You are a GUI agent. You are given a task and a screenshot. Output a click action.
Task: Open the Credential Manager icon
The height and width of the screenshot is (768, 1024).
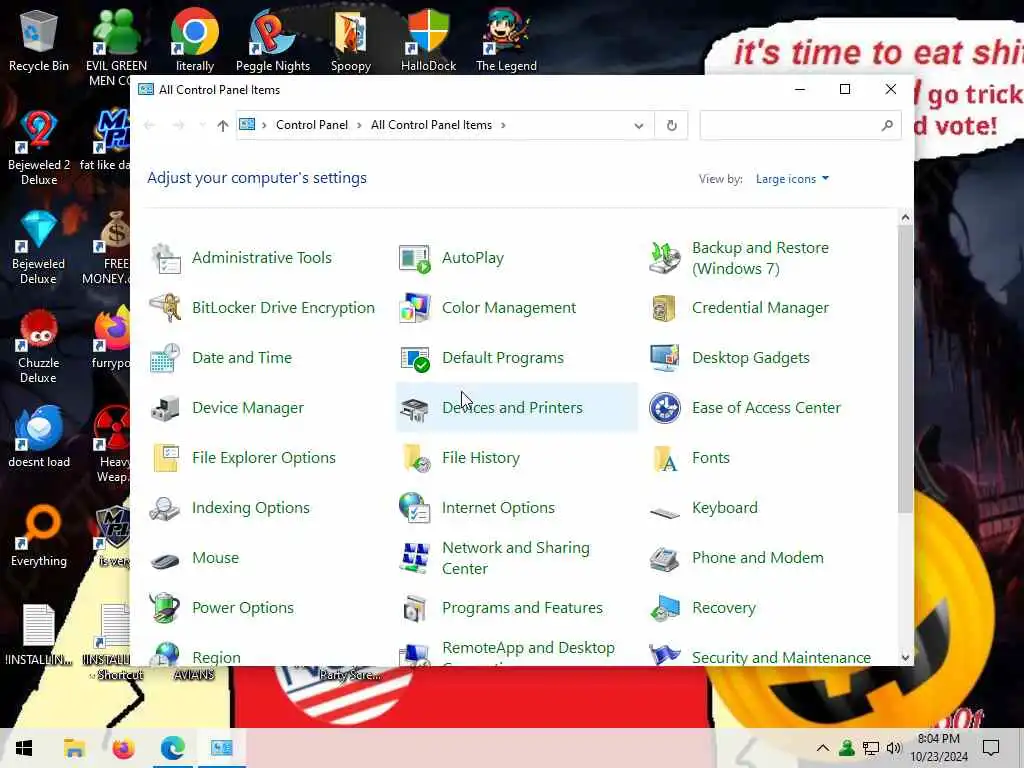coord(665,308)
